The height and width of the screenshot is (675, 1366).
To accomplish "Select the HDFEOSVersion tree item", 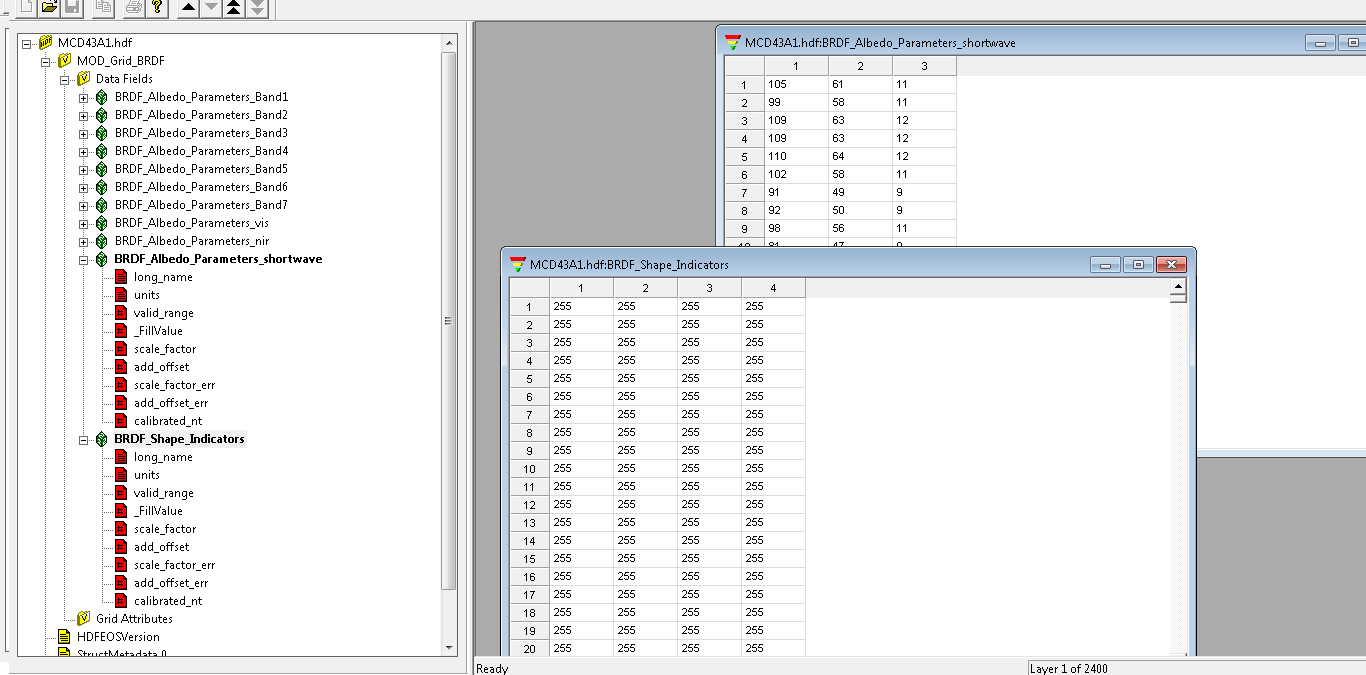I will click(118, 637).
